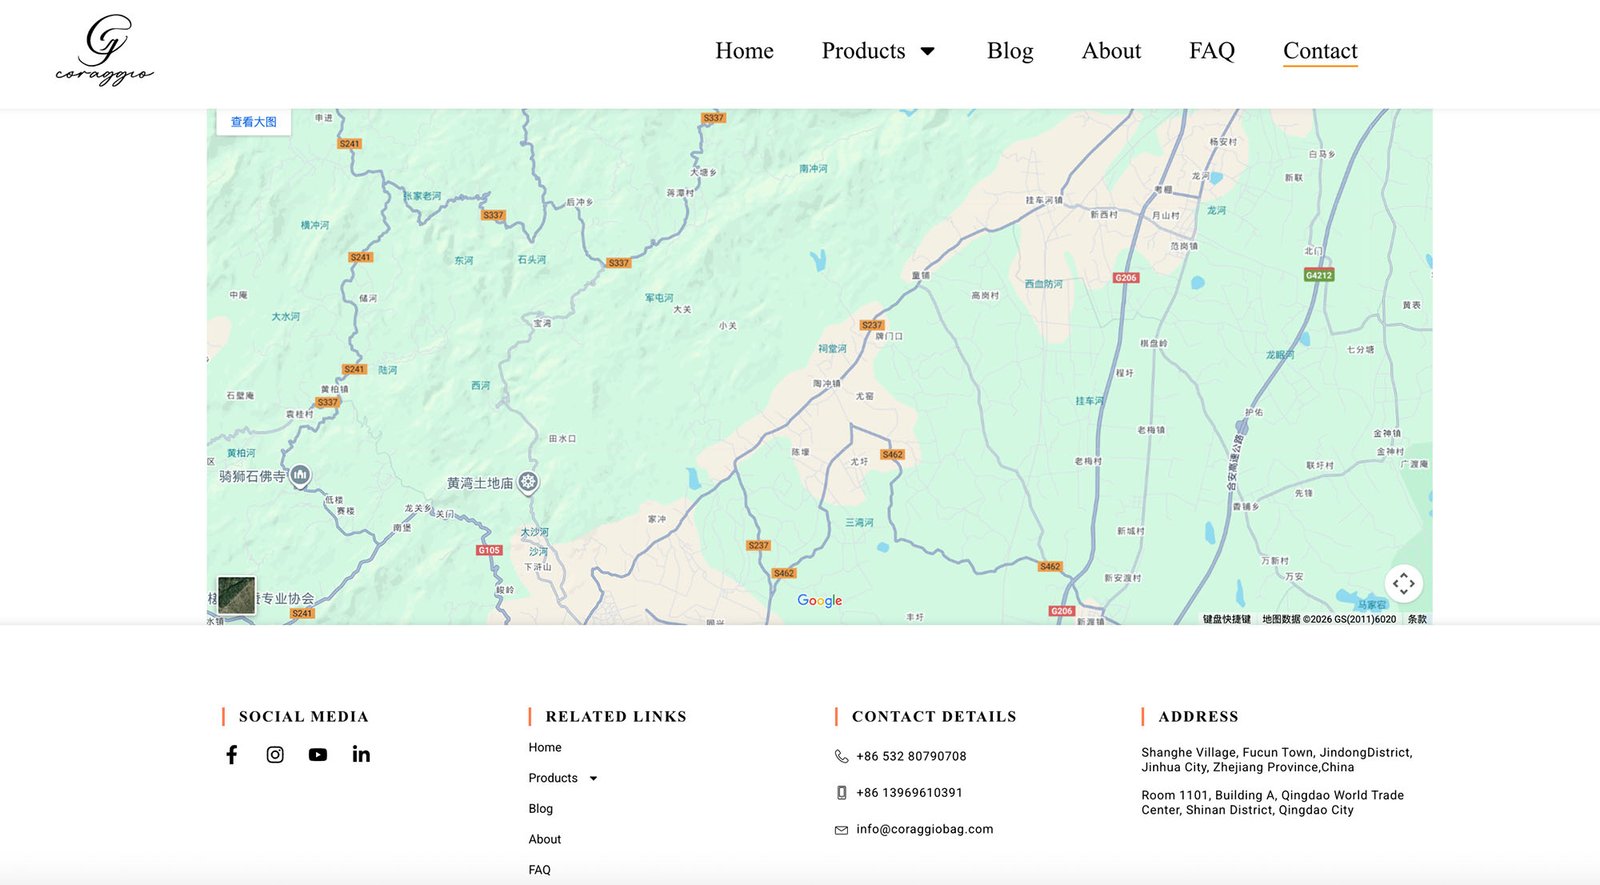Viewport: 1600px width, 885px height.
Task: Click Blog under Related Links
Action: click(541, 808)
